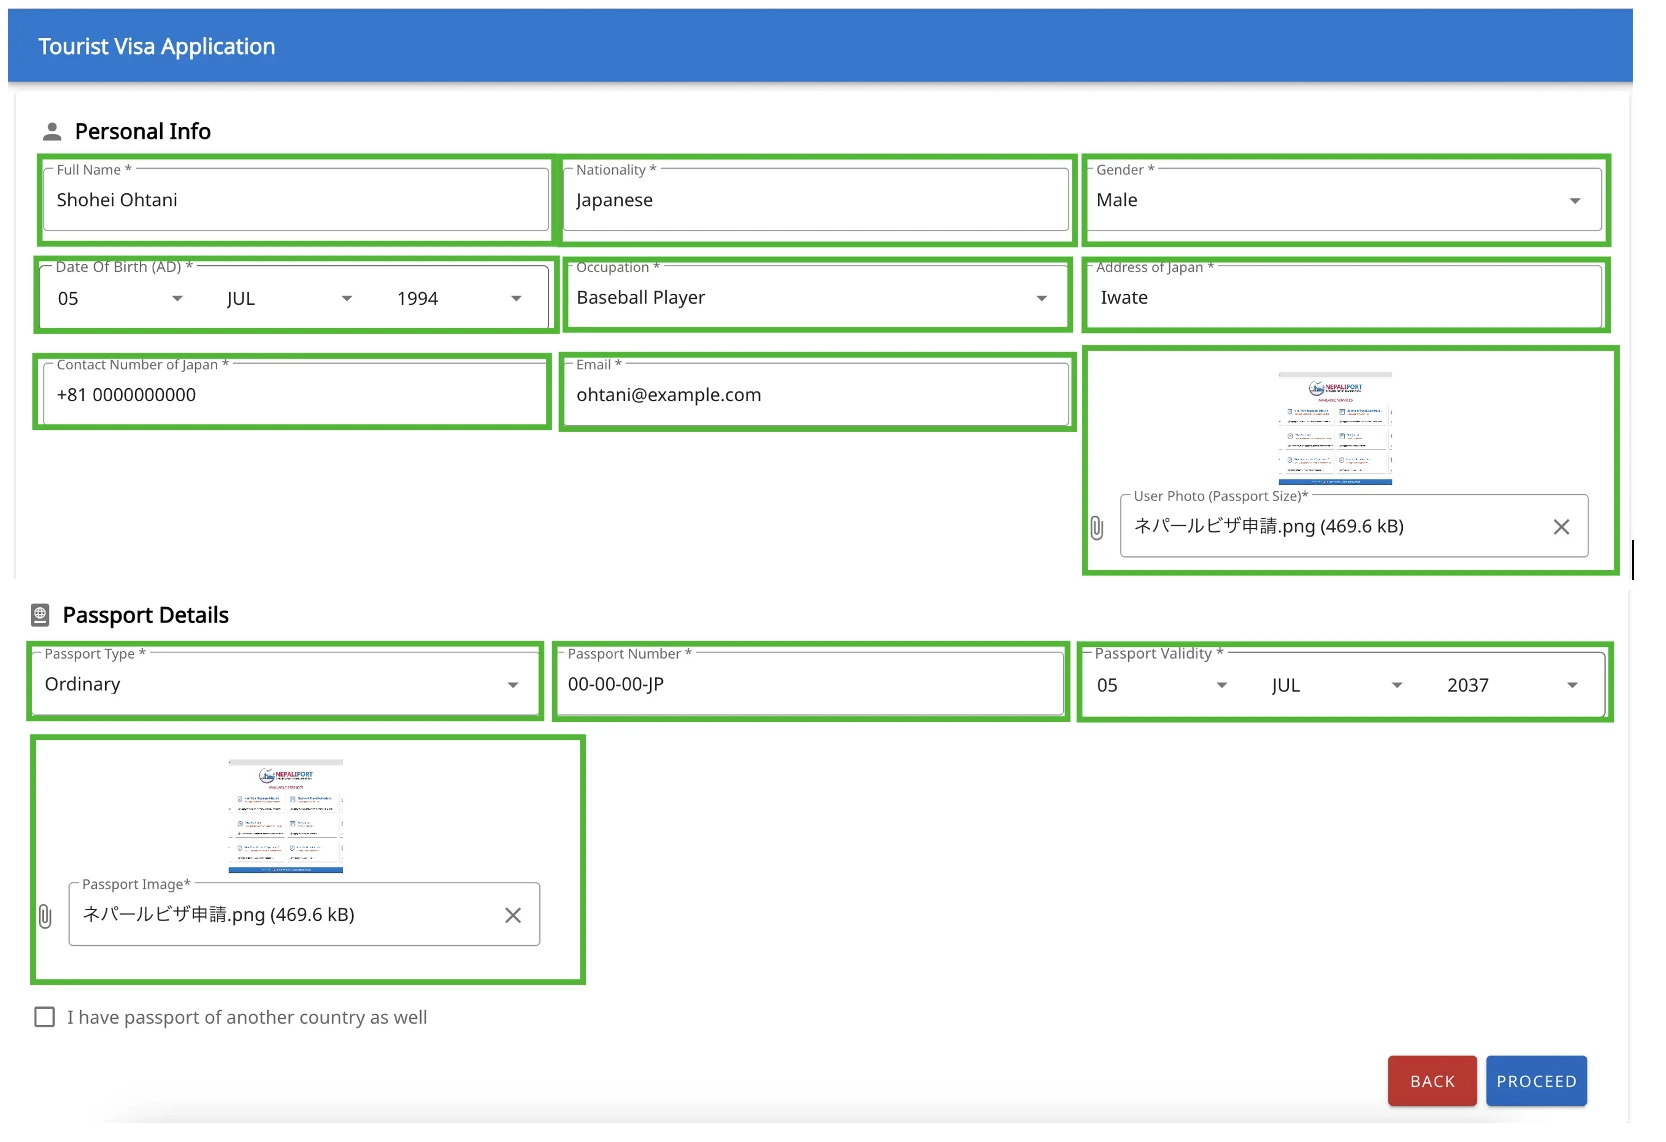Click the Address of Japan field

click(1344, 298)
